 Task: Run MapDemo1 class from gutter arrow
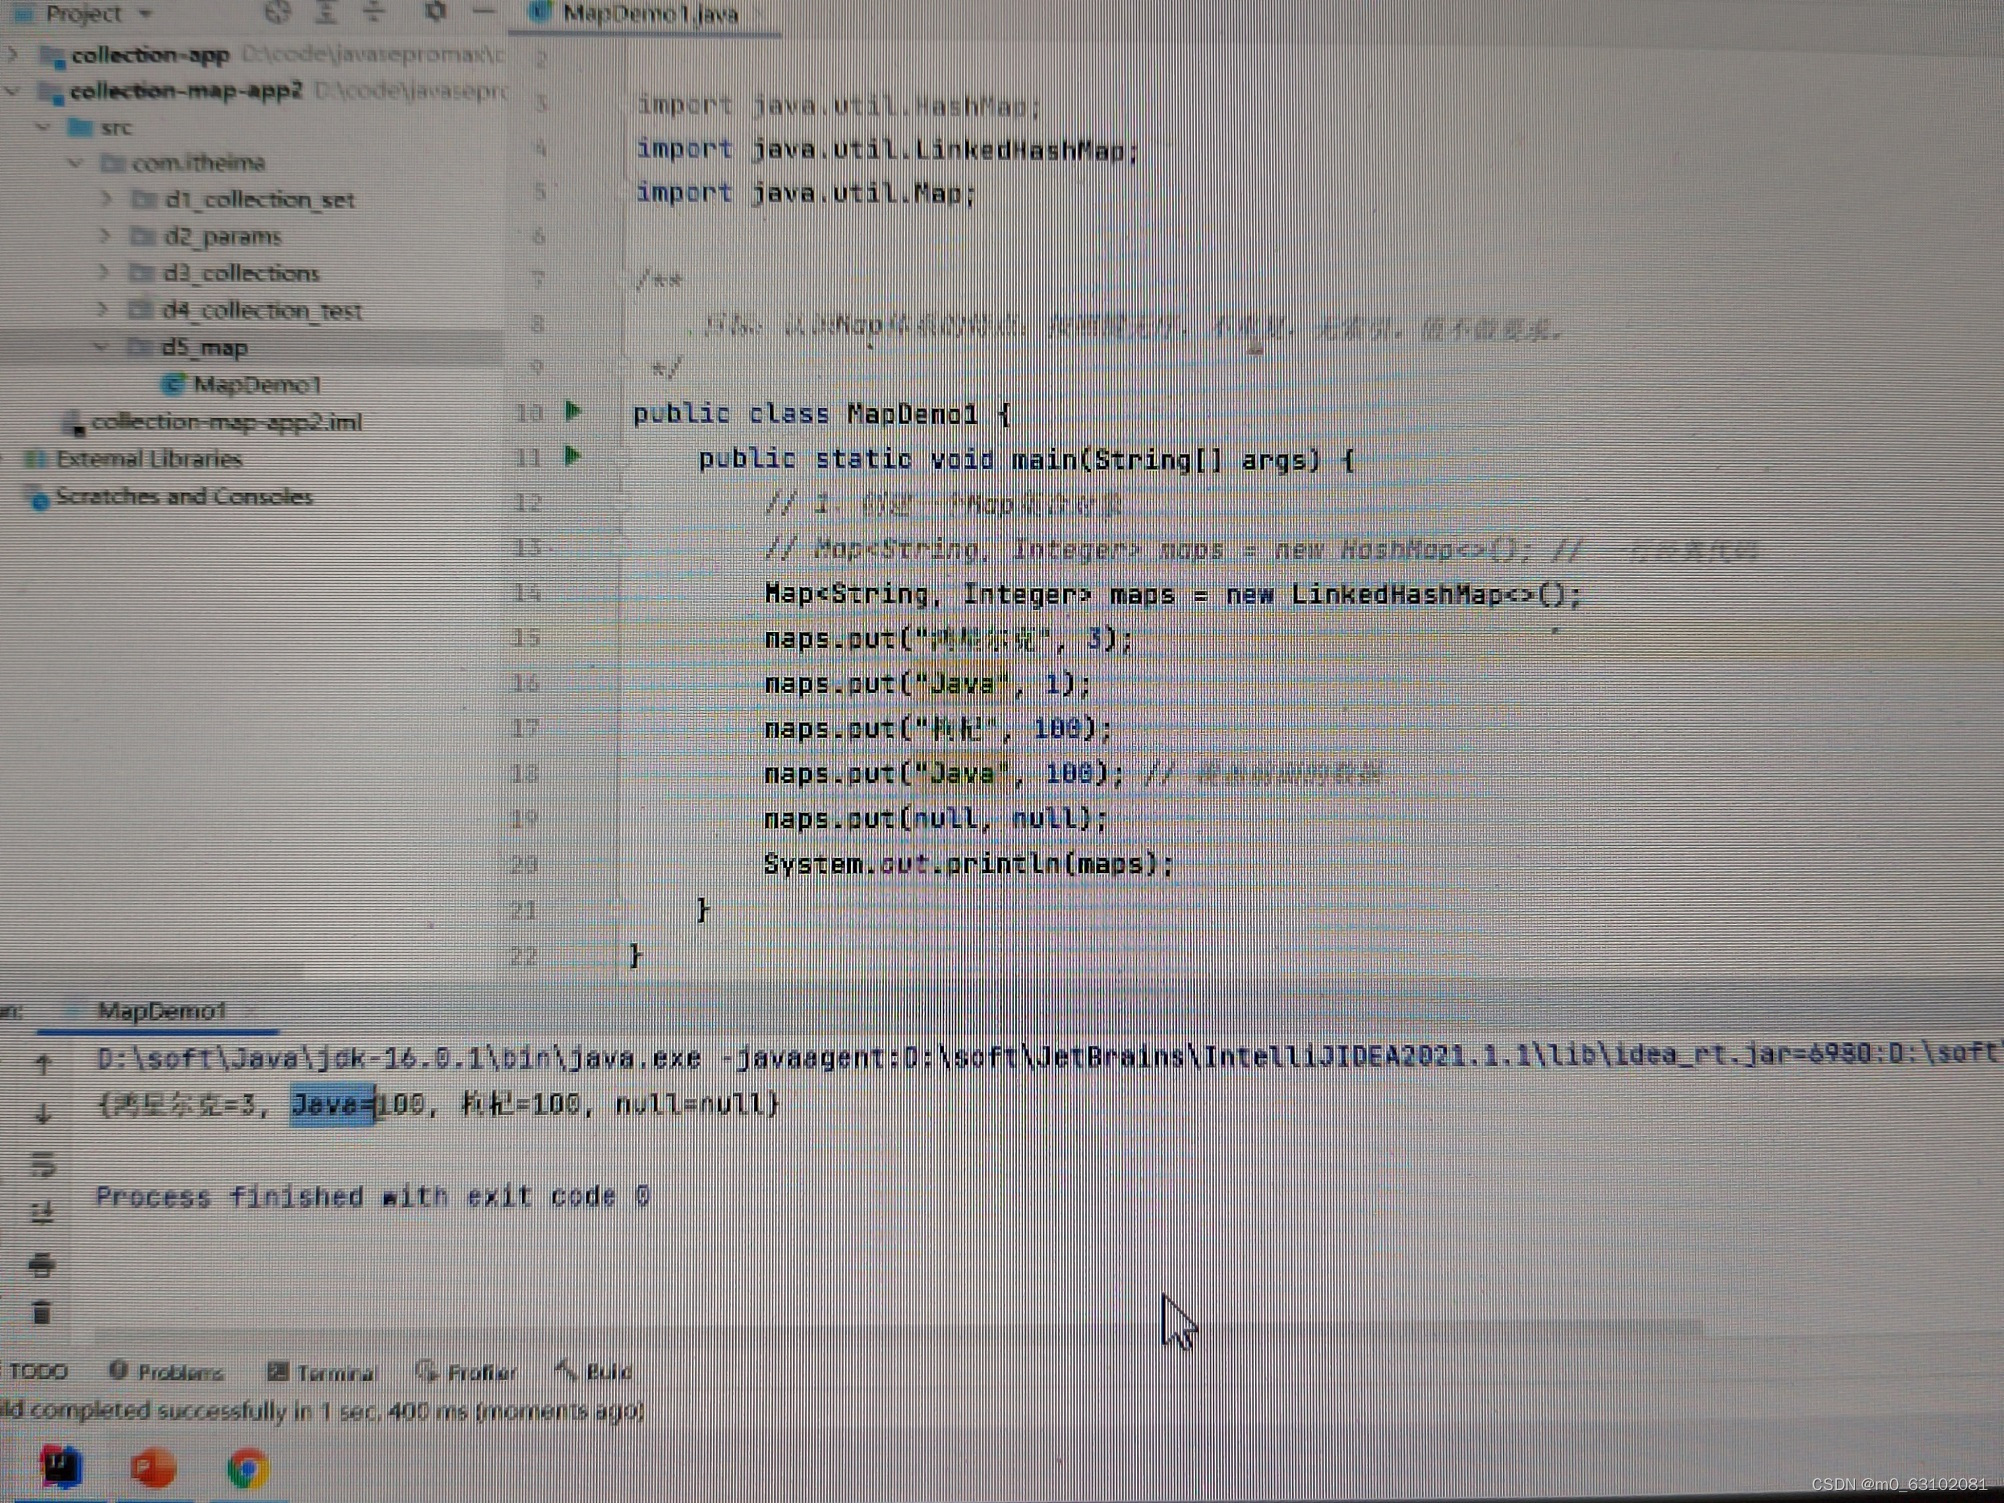pyautogui.click(x=573, y=411)
